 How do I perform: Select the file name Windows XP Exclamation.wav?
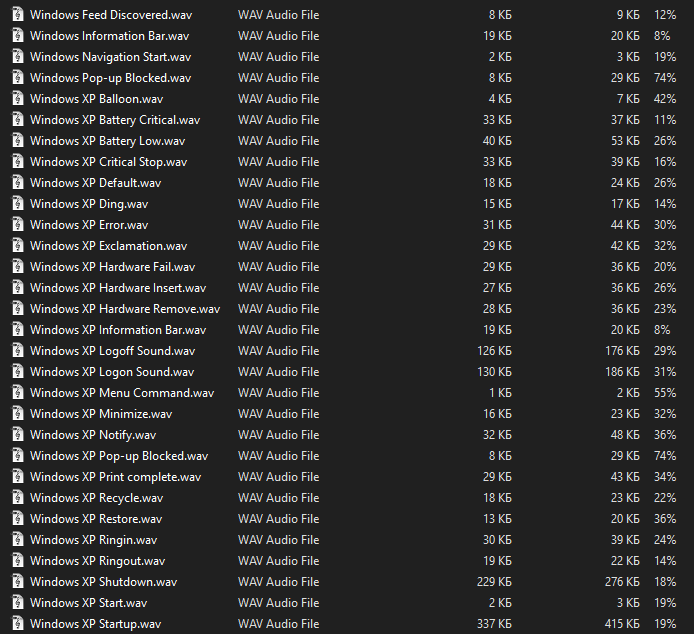coord(108,246)
